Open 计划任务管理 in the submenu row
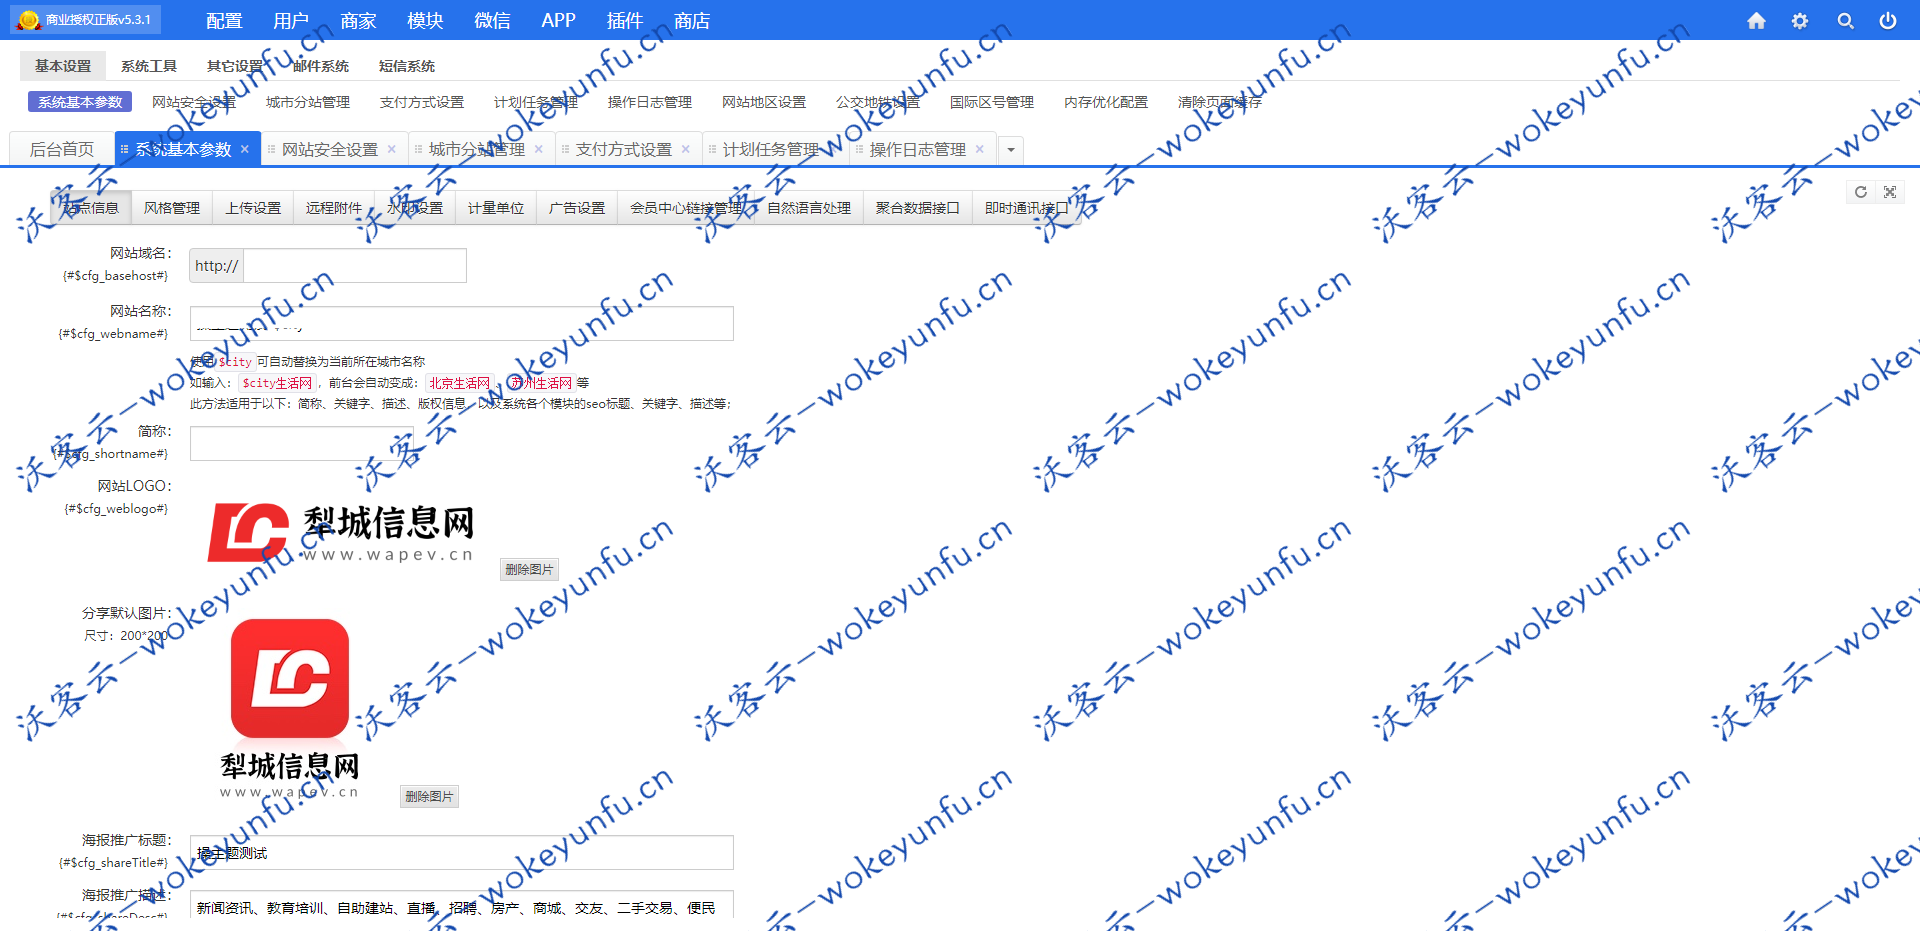 tap(536, 102)
